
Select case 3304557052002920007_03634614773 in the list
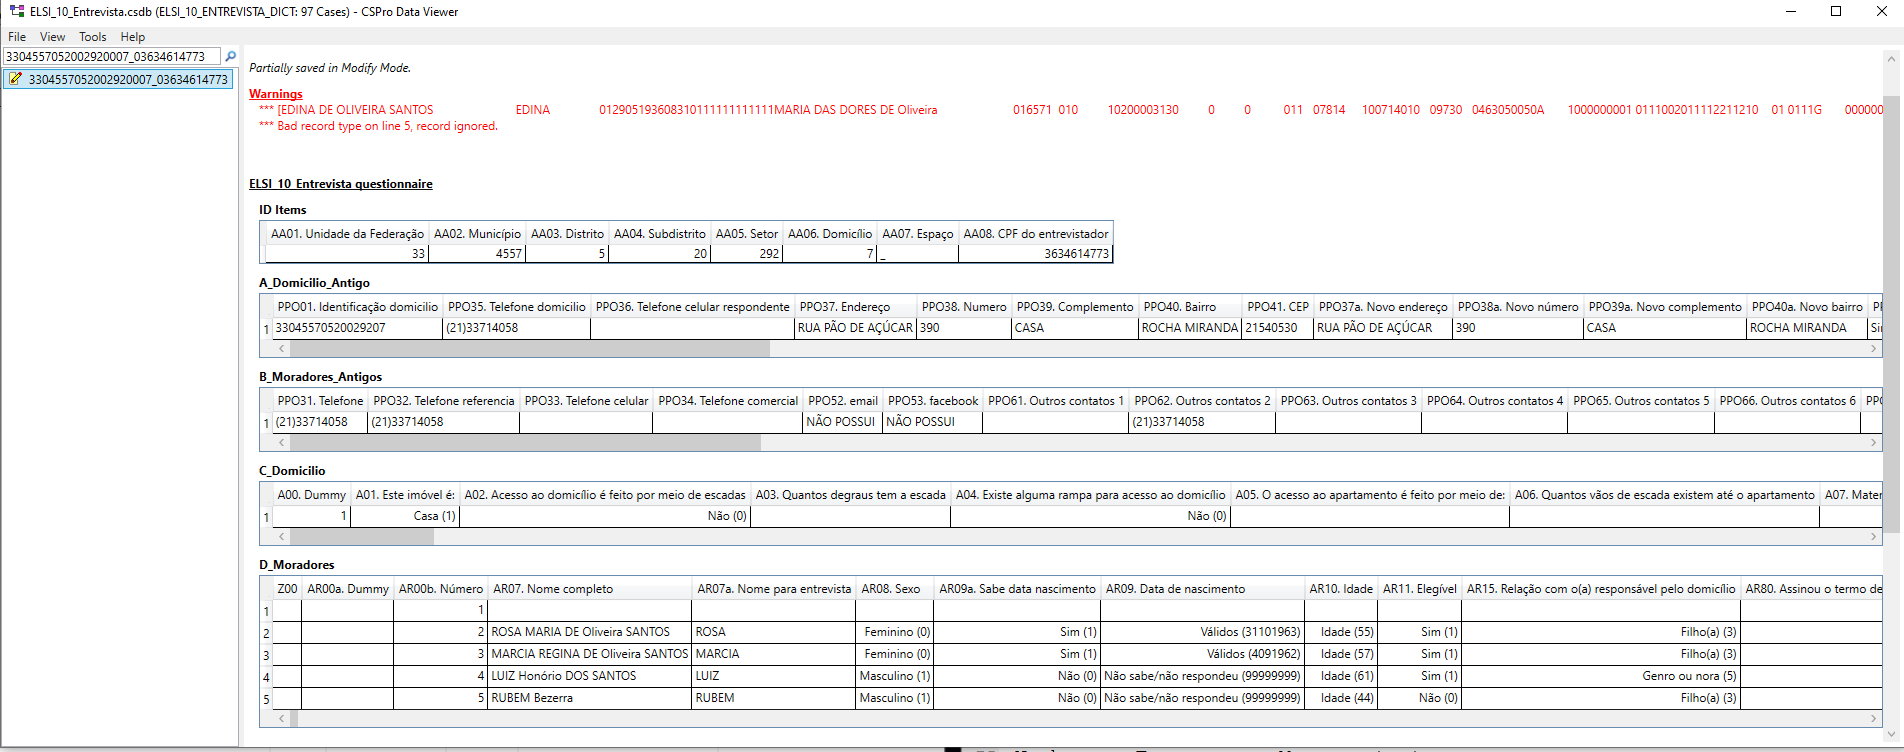click(118, 79)
